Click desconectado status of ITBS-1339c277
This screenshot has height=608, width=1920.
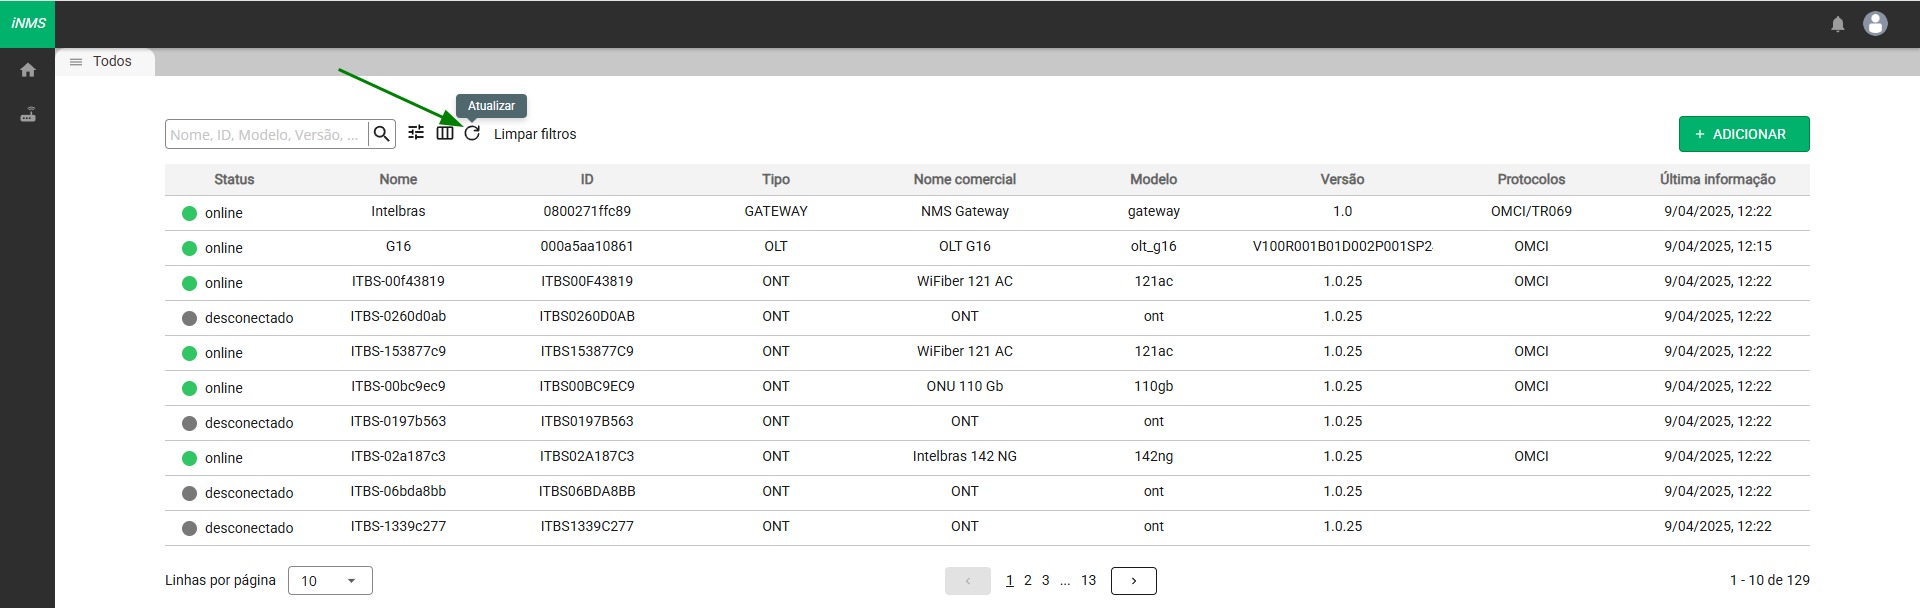[x=249, y=528]
